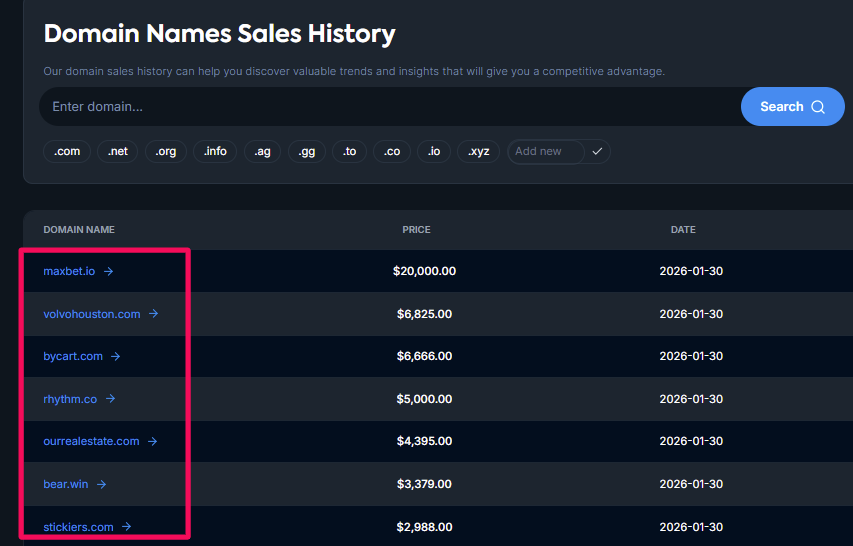Click the Add new extension field
Screen dimensions: 853x546
[546, 151]
